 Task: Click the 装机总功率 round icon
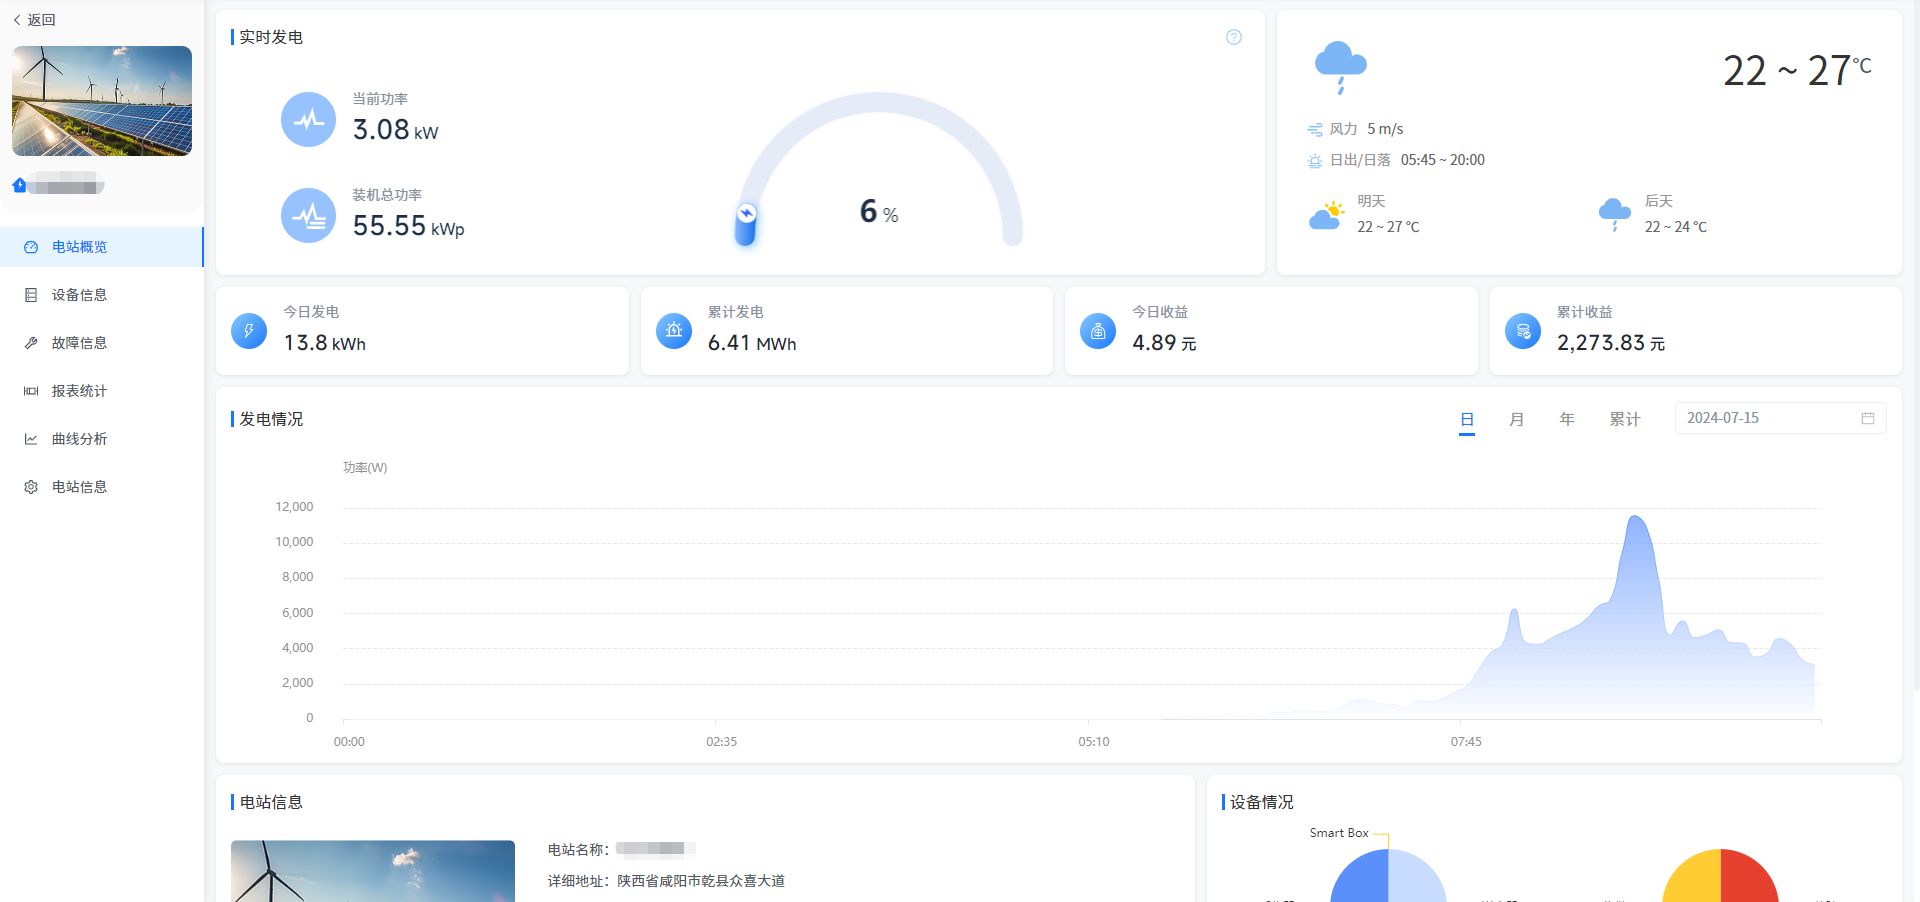click(x=308, y=216)
